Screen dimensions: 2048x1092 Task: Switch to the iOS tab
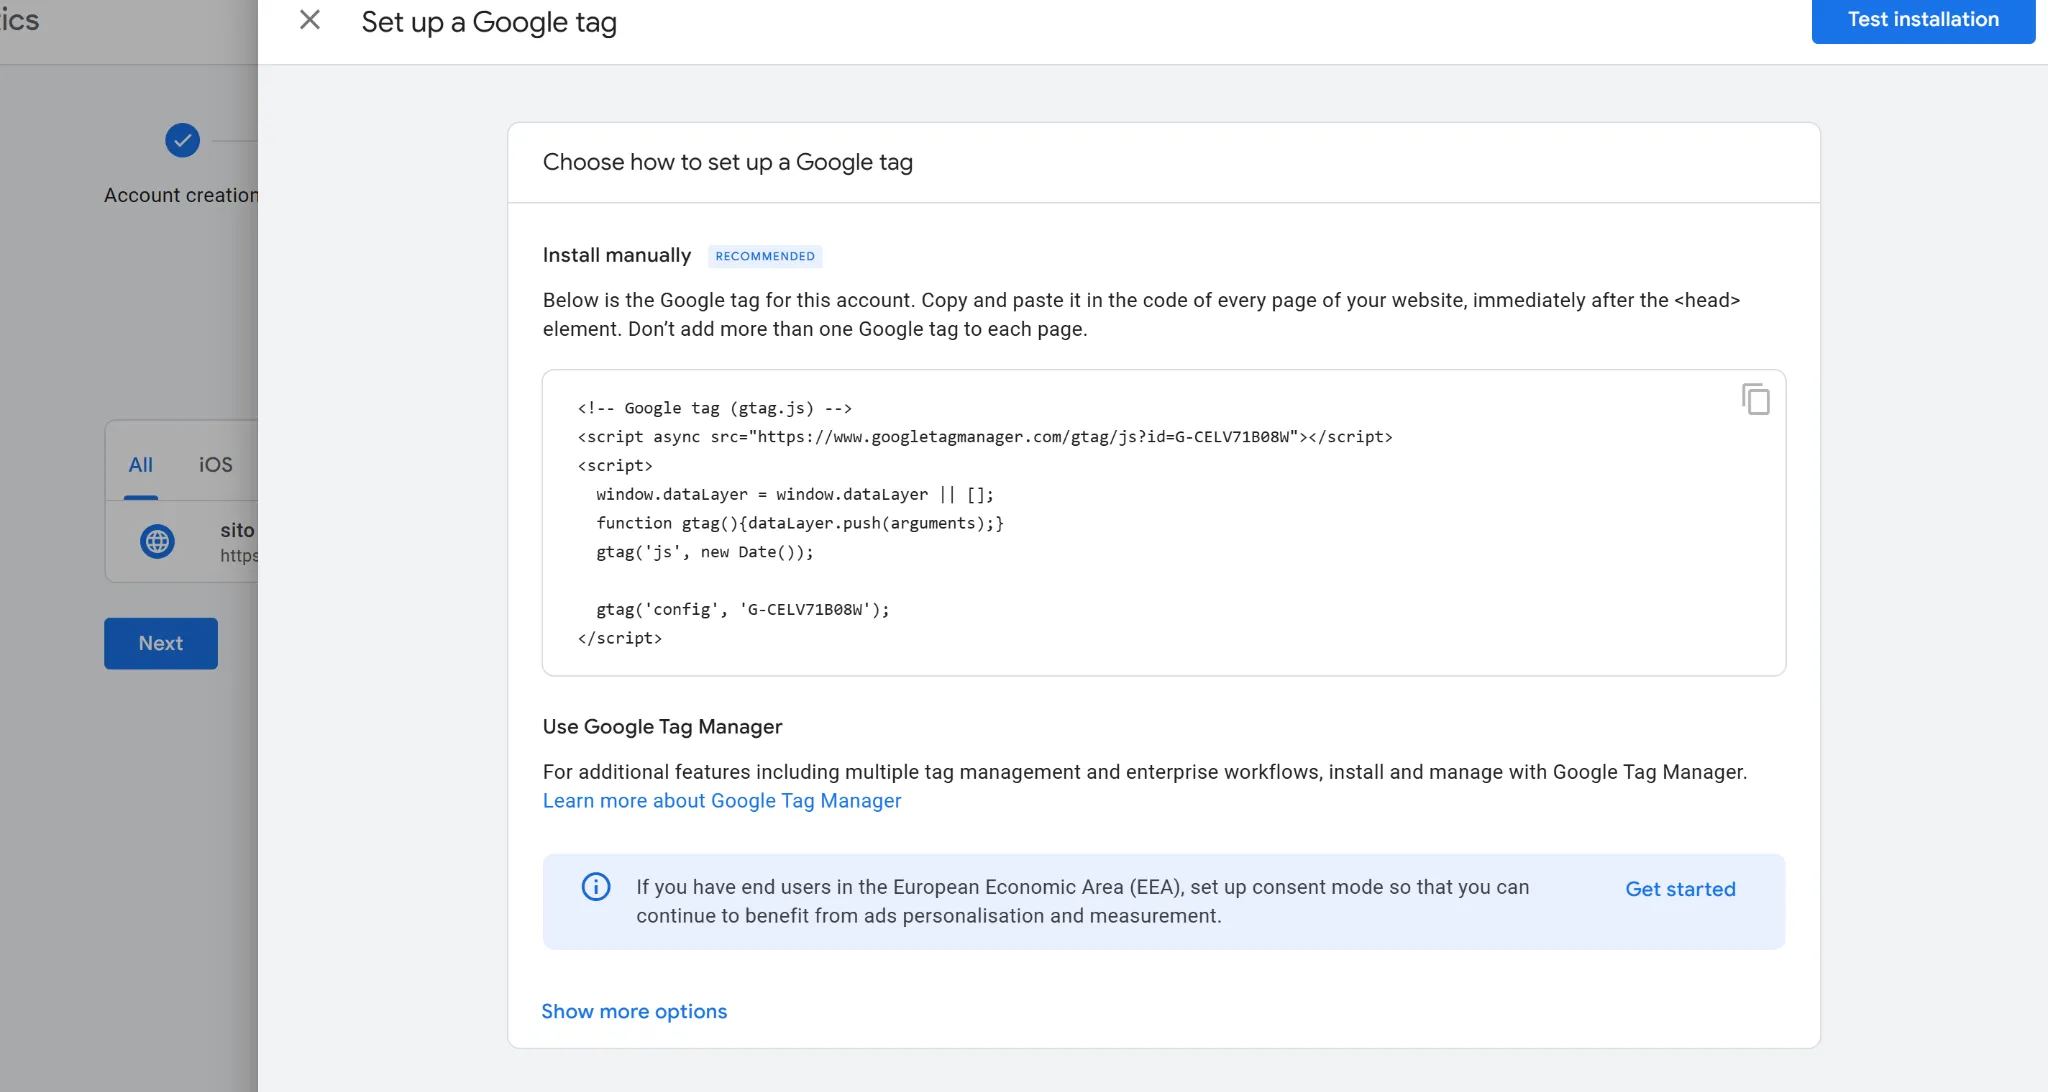pyautogui.click(x=215, y=465)
